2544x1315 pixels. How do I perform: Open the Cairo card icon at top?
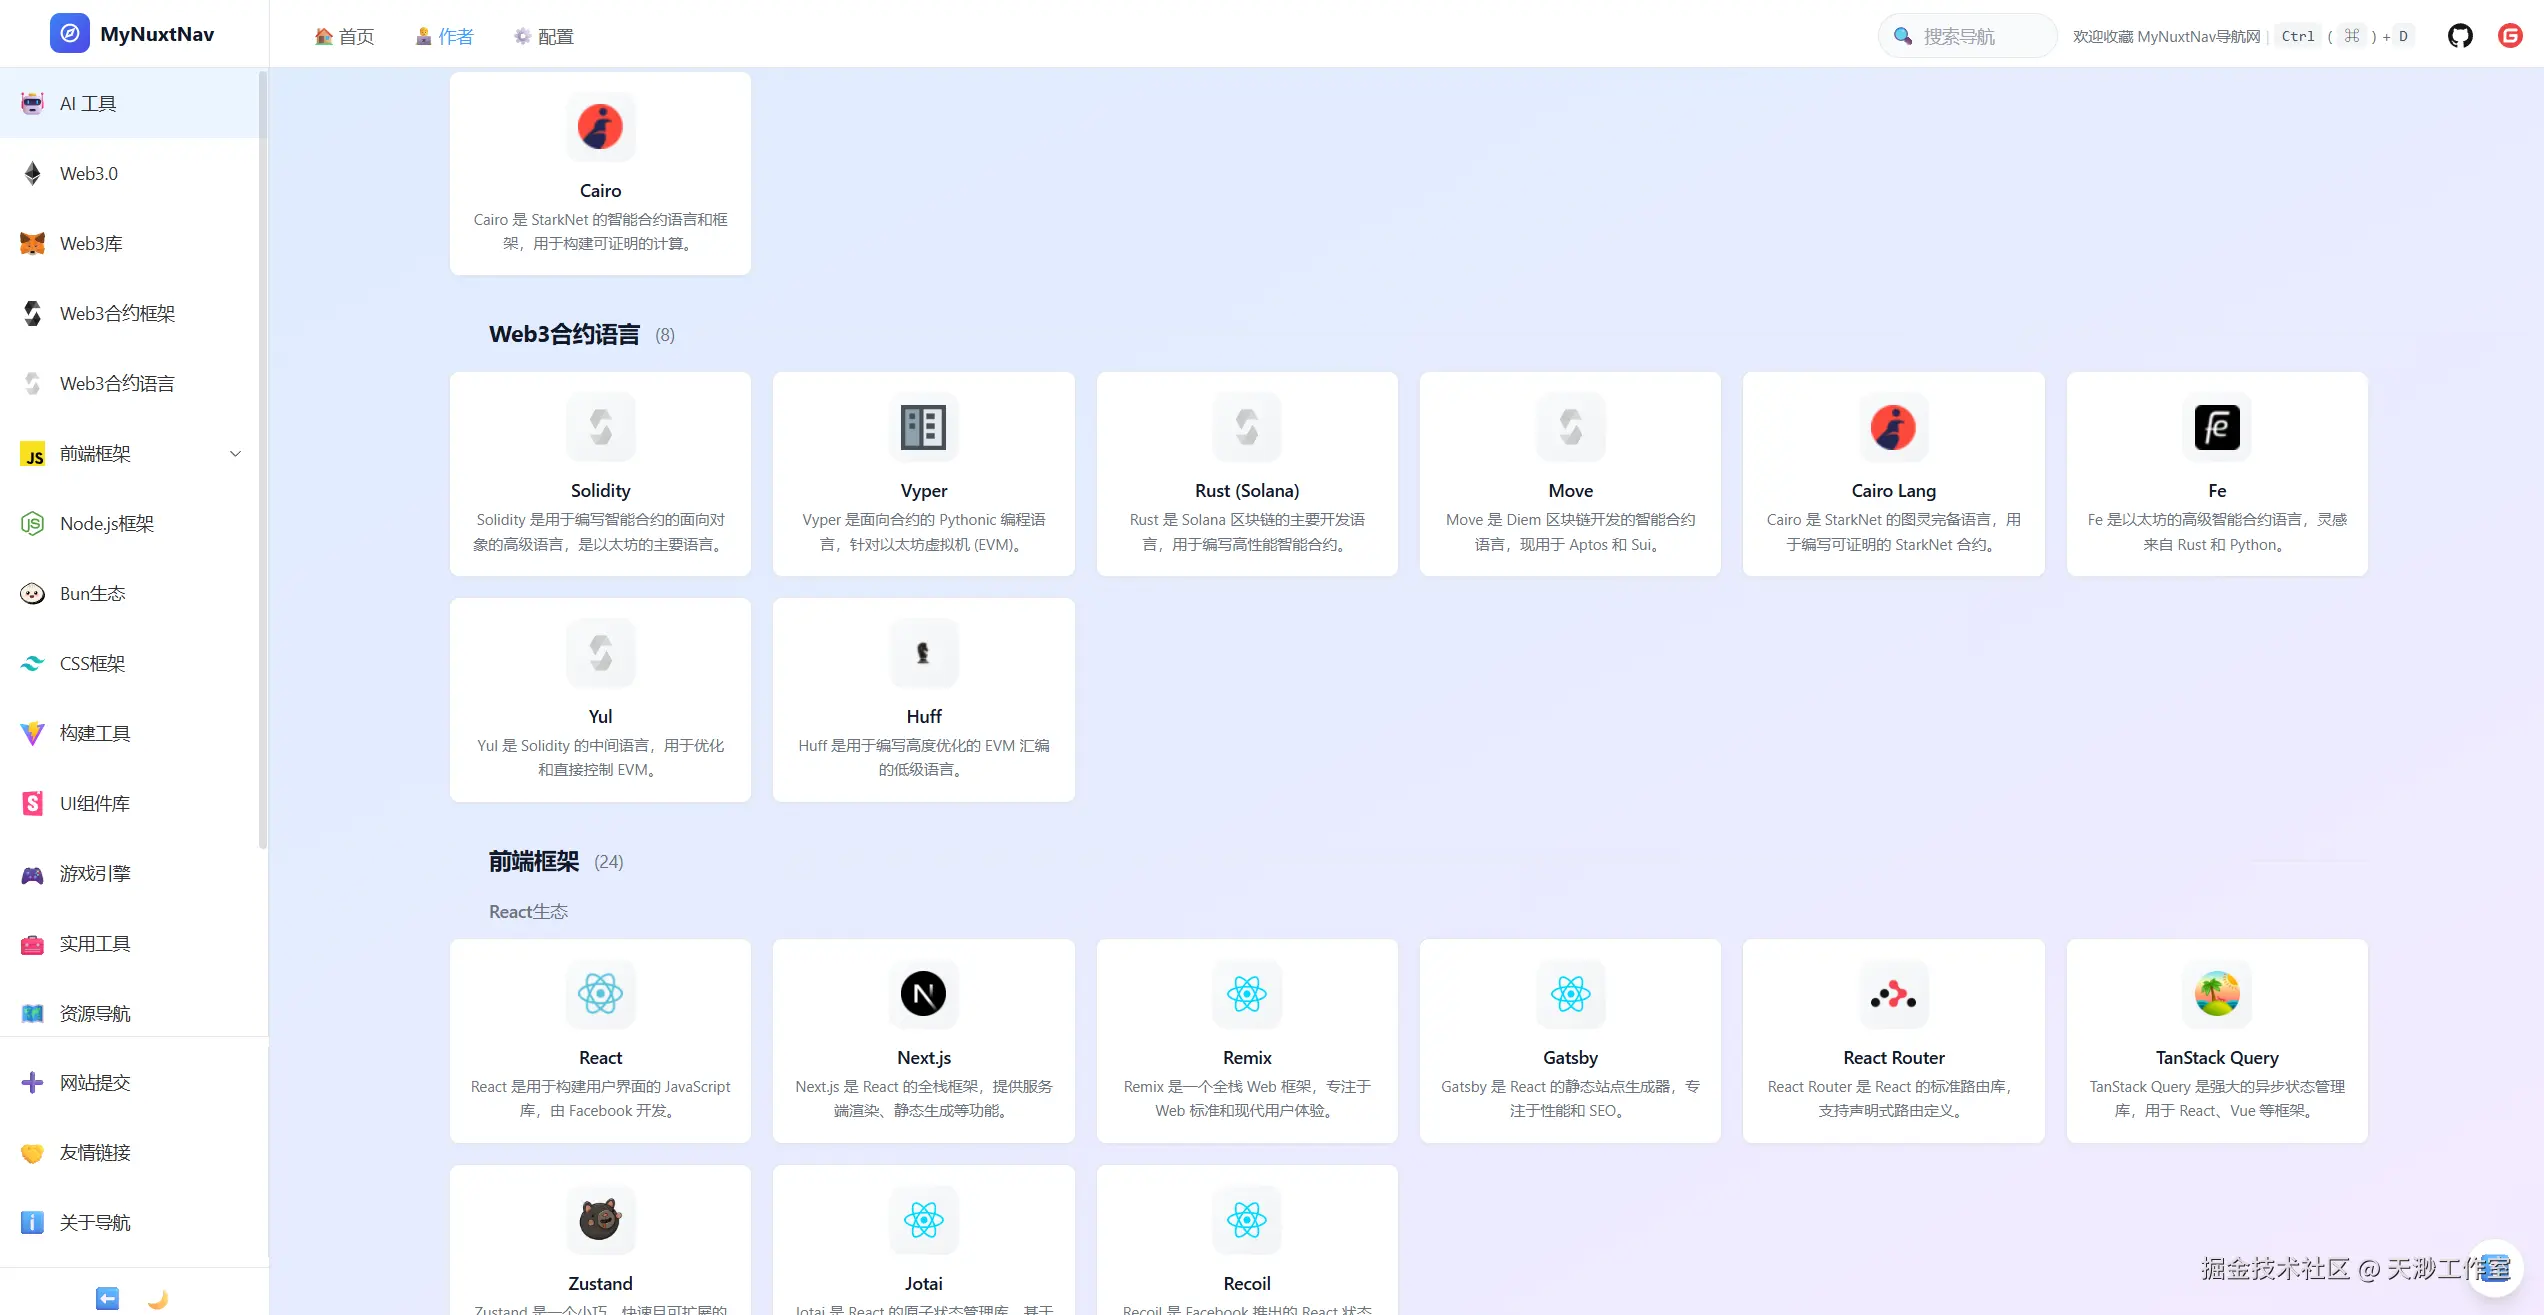click(601, 127)
